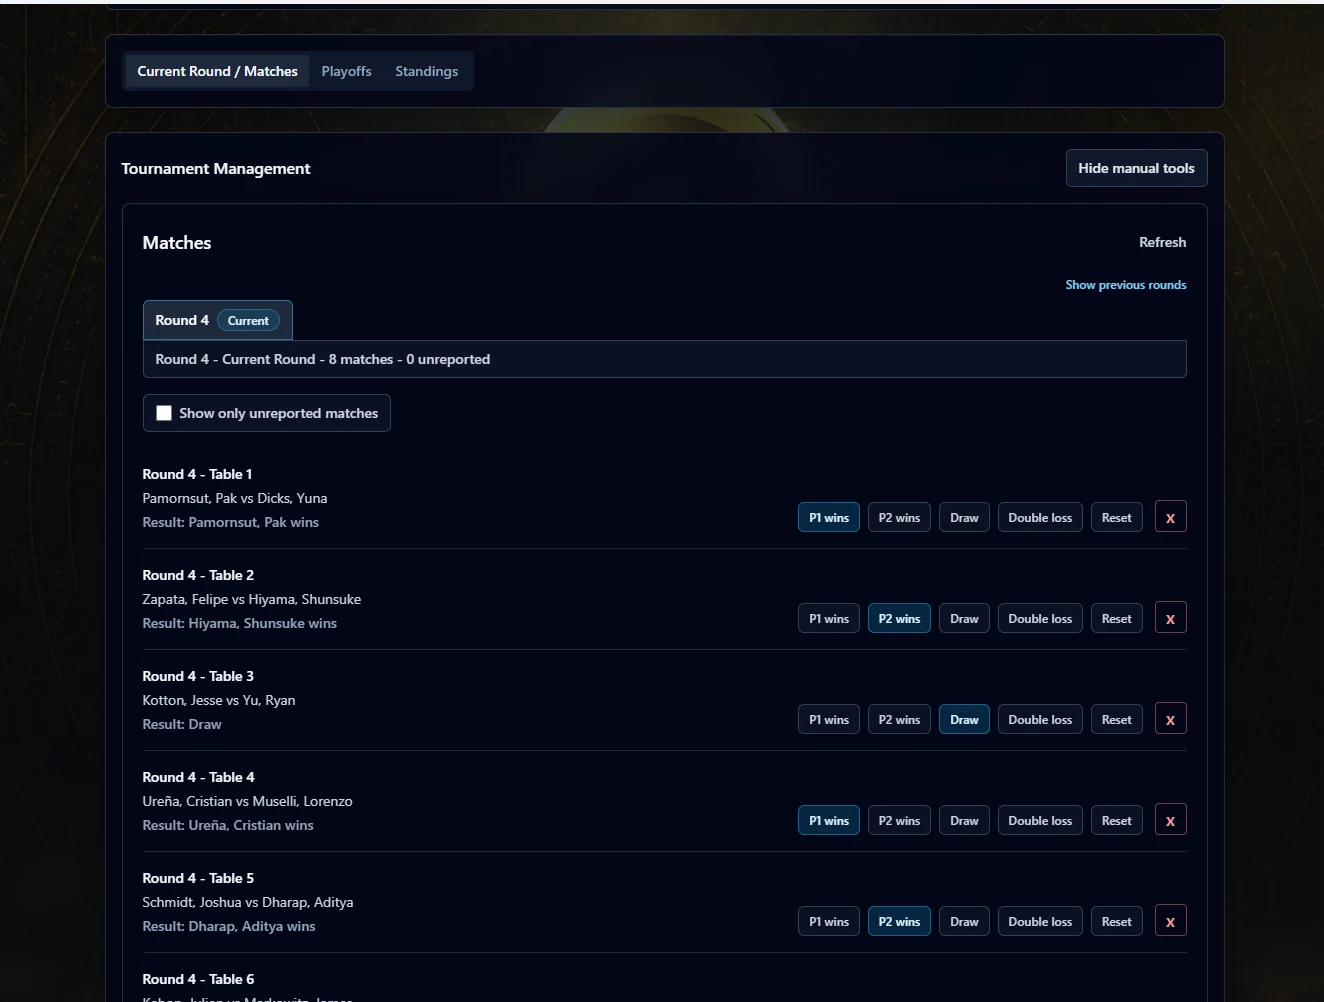This screenshot has width=1324, height=1002.
Task: Open the Standings tab
Action: [x=426, y=71]
